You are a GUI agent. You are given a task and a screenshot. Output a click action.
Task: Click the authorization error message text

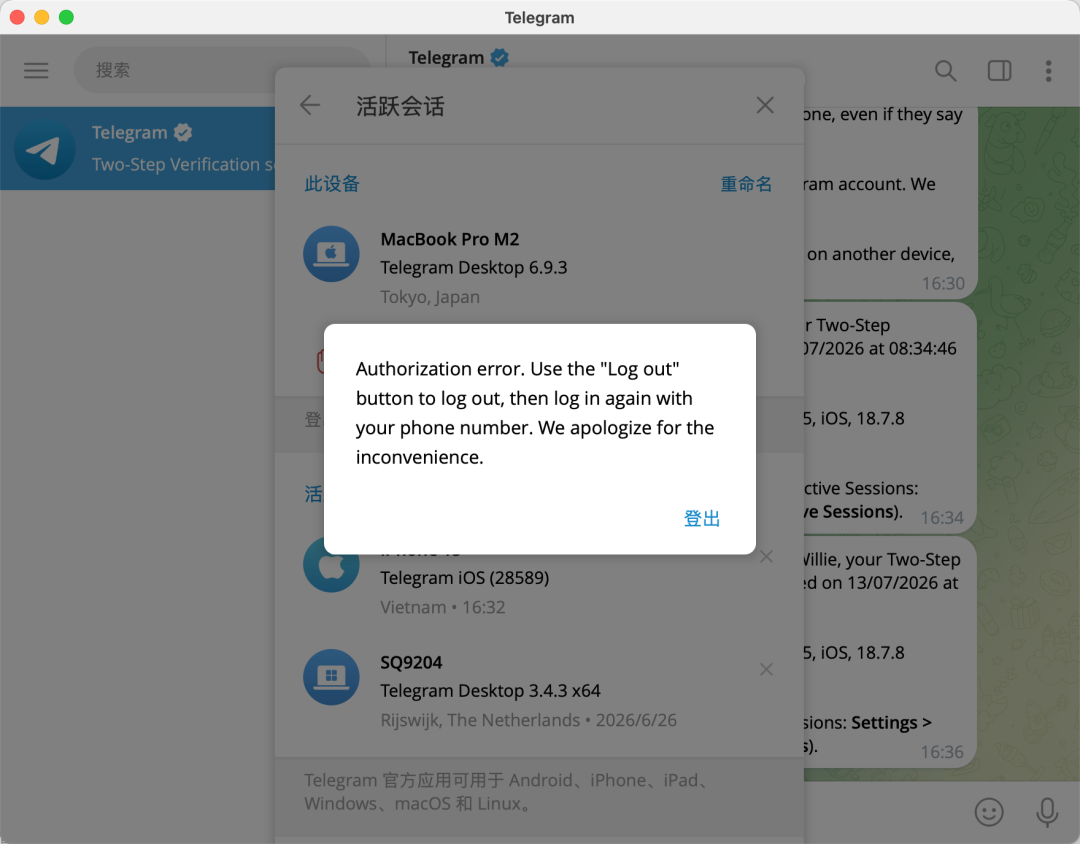click(x=534, y=413)
